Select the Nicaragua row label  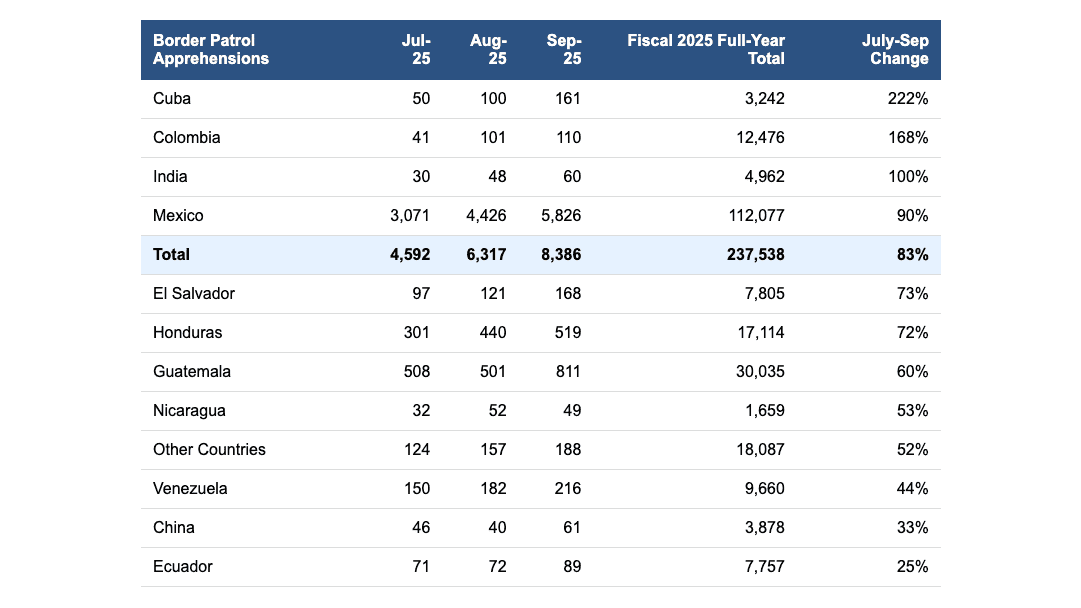pos(189,411)
